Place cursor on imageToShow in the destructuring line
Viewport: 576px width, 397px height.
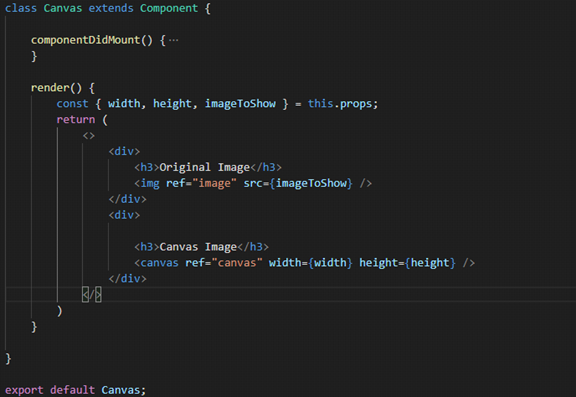pos(240,104)
